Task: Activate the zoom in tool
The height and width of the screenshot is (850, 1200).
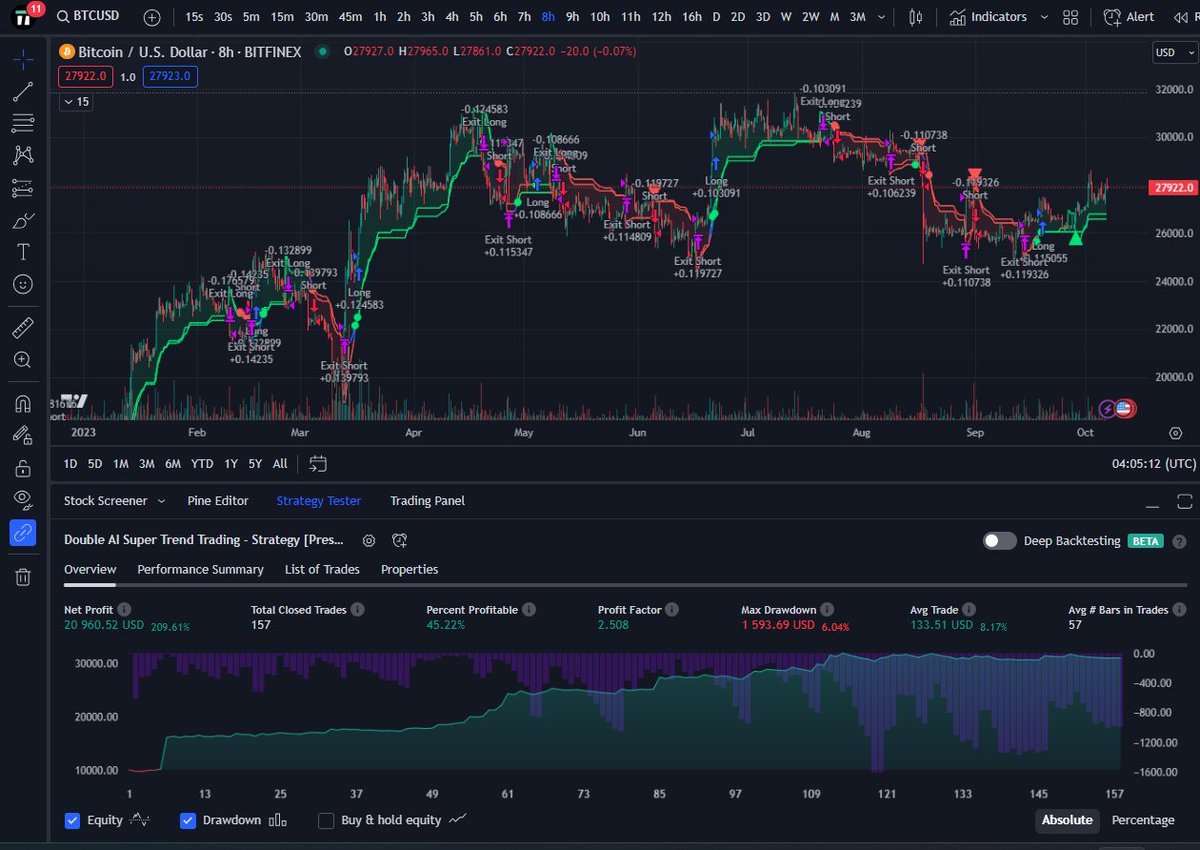Action: point(23,359)
